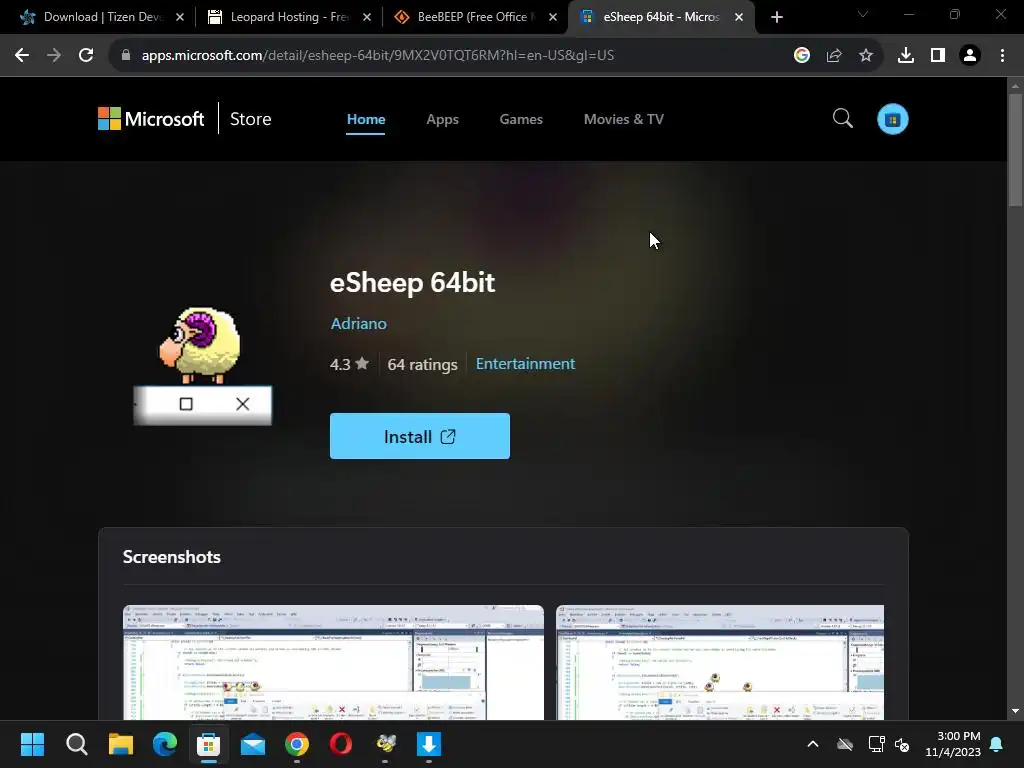Open the muted volume tray icon
The image size is (1024, 768).
tap(903, 744)
